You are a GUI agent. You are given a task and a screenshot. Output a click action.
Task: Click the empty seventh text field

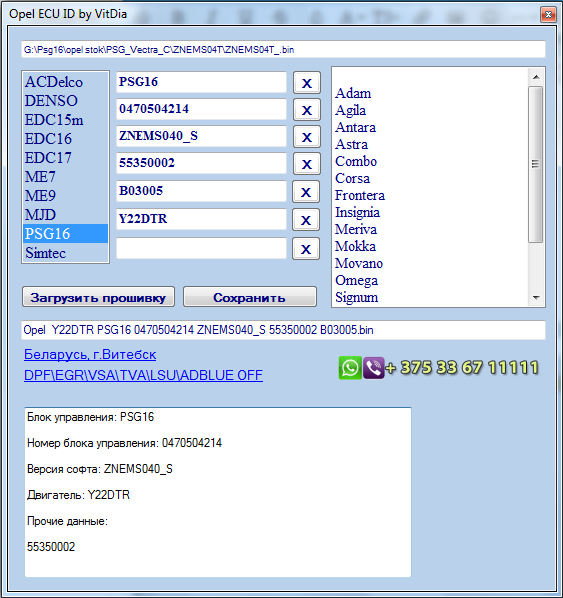tap(201, 248)
